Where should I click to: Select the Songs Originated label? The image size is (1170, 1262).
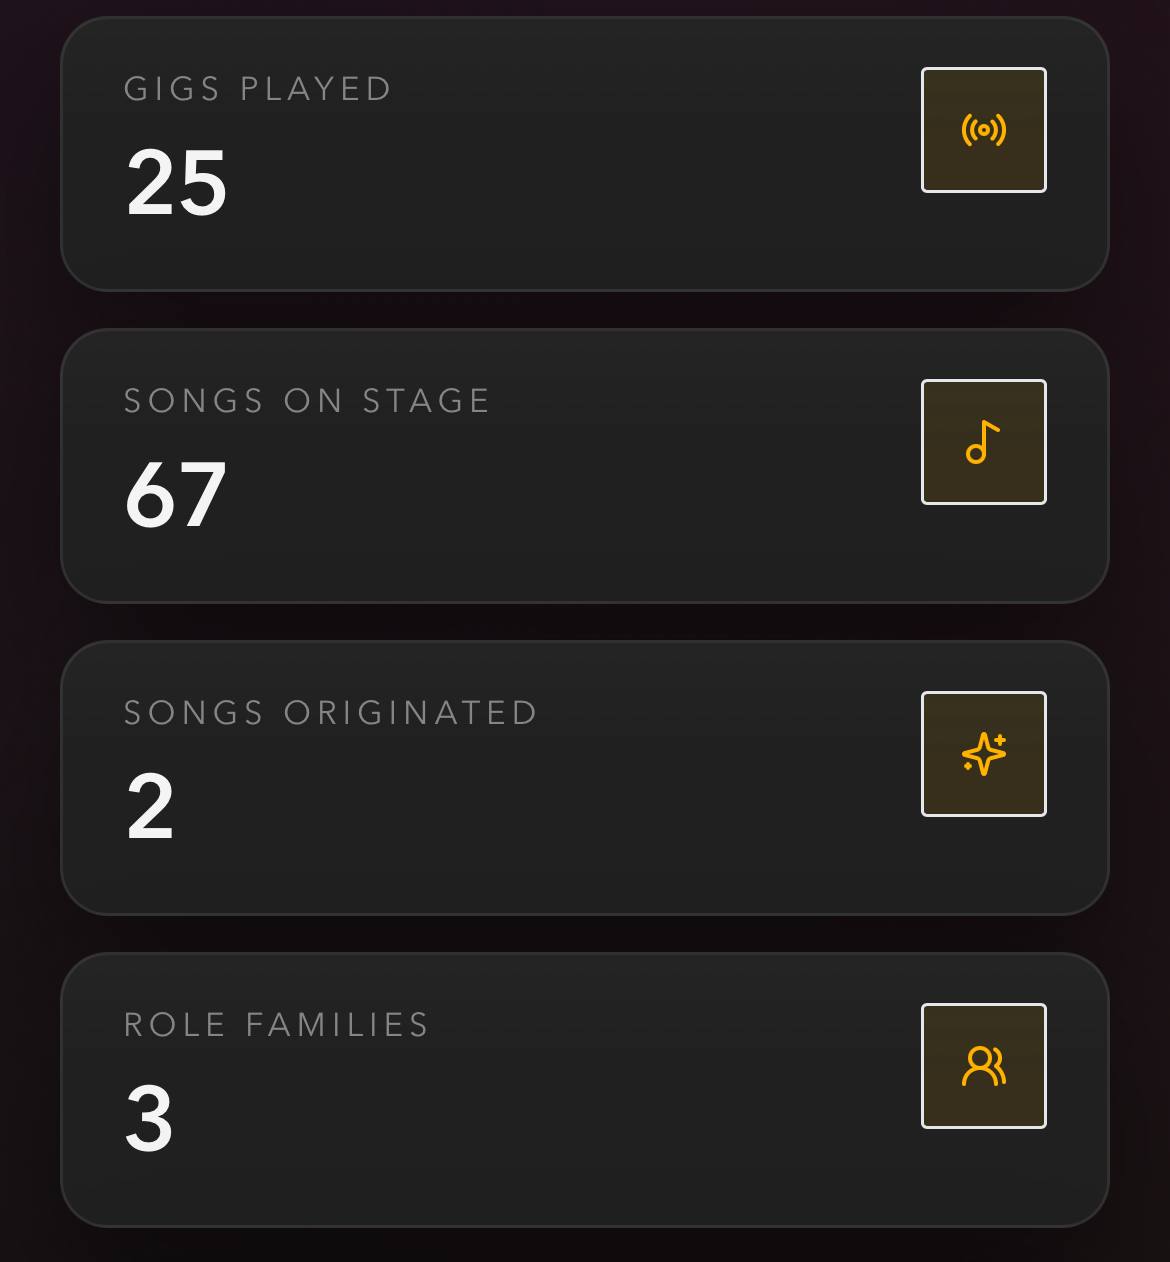point(331,713)
